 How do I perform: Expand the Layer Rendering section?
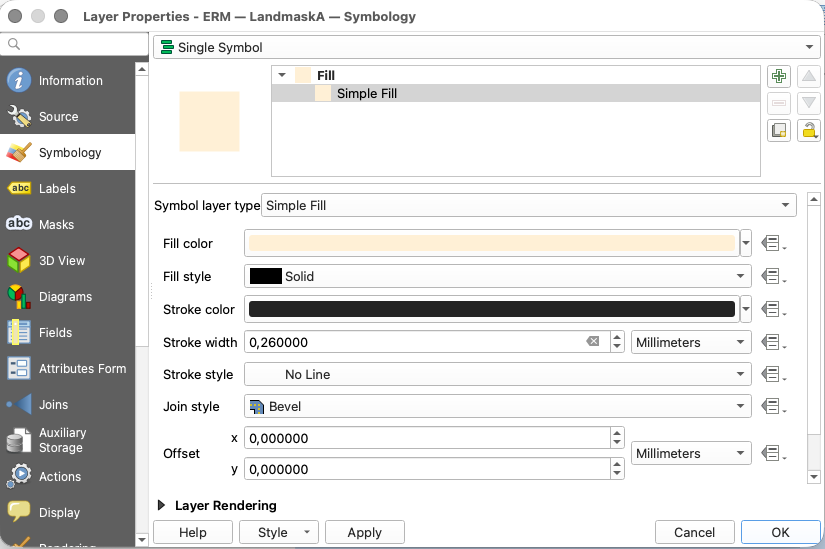click(x=162, y=506)
